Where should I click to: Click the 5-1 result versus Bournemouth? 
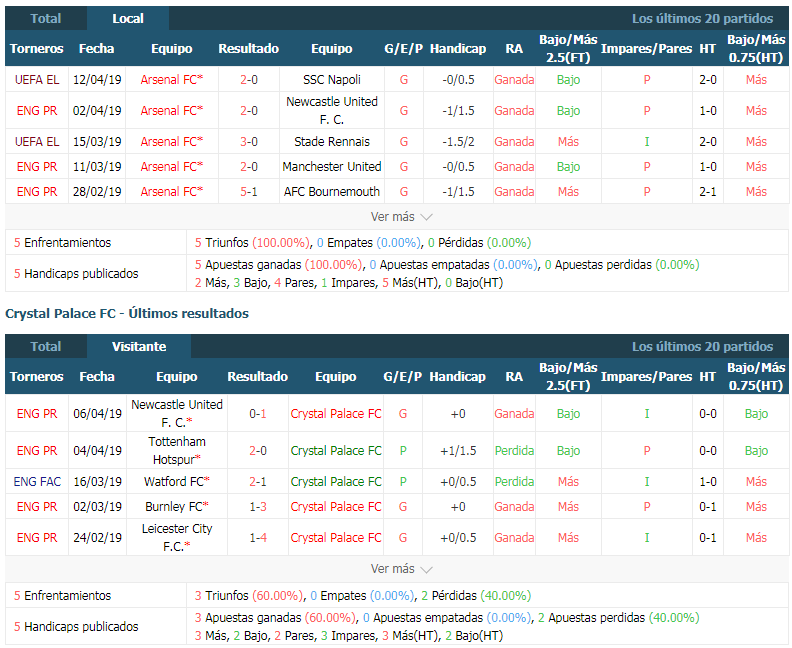click(249, 192)
